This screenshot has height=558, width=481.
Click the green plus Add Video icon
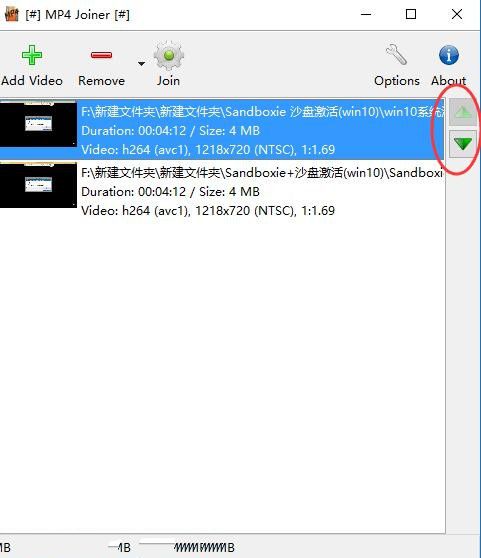click(x=32, y=55)
